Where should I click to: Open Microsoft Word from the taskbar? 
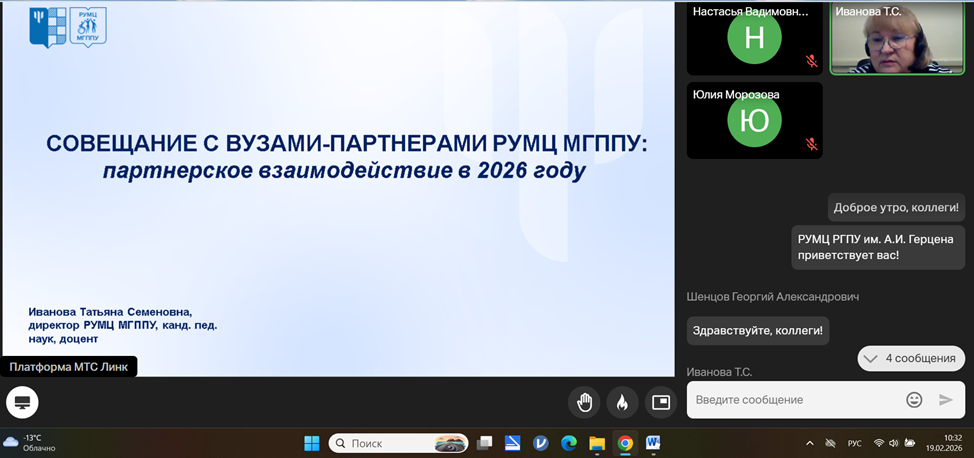tap(653, 443)
